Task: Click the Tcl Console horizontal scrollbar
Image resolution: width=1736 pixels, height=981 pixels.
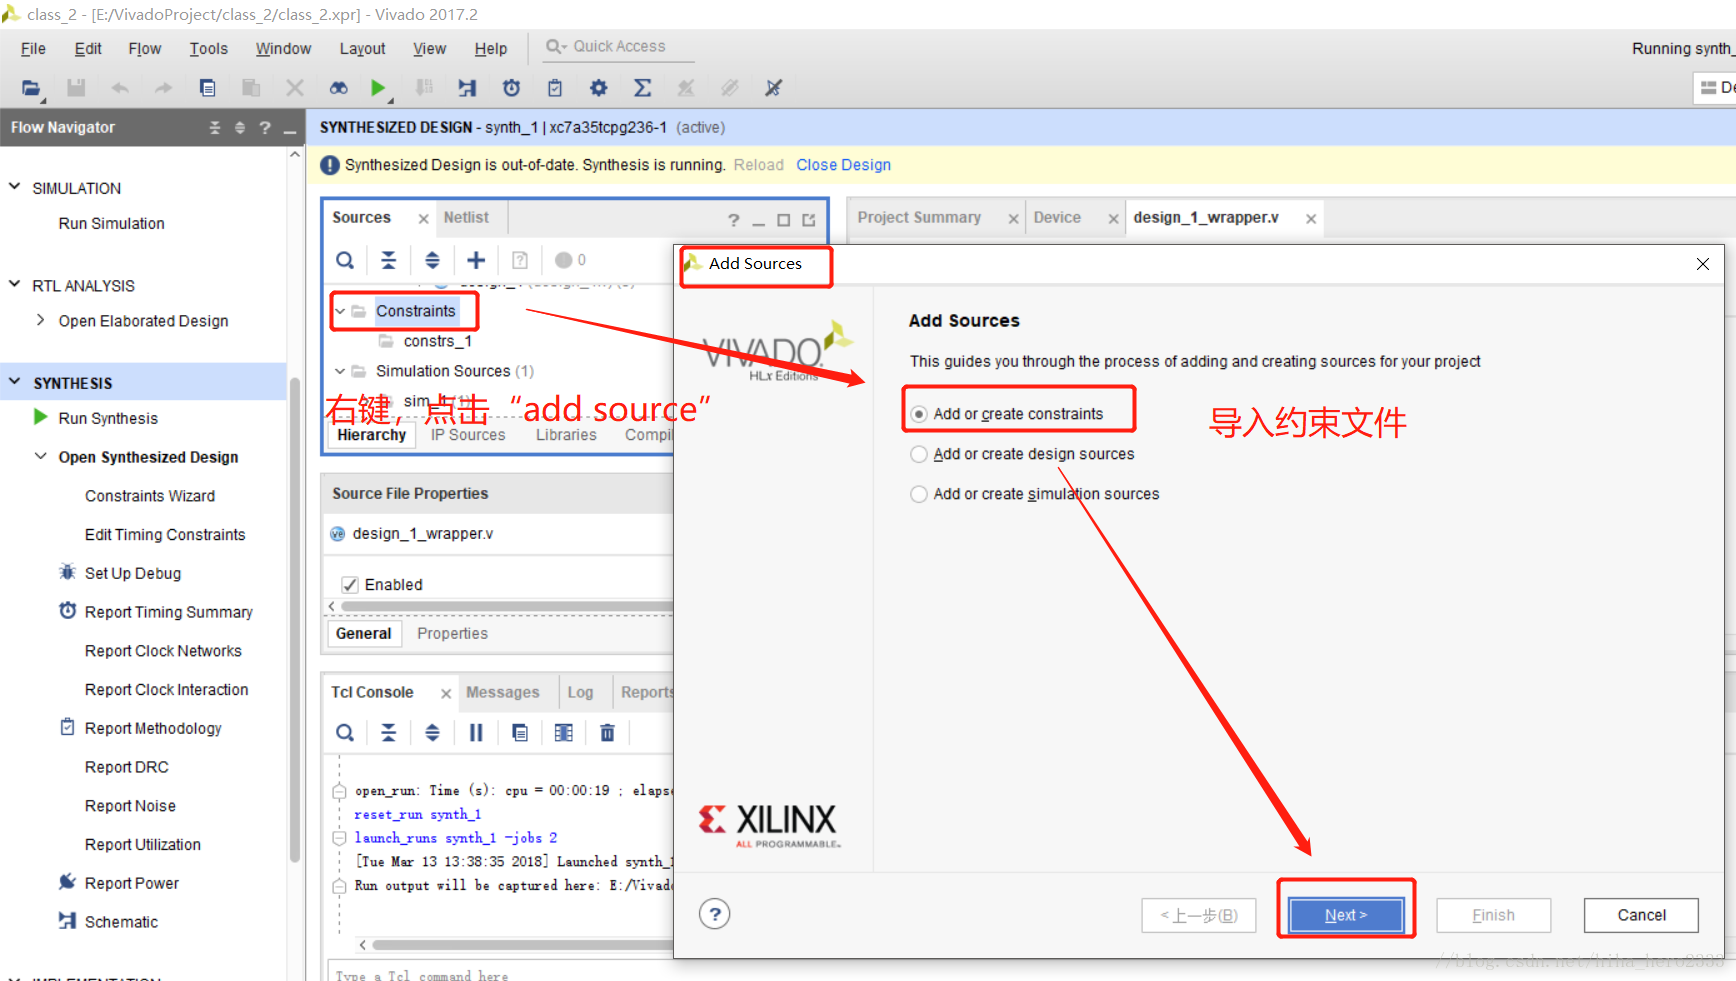Action: pyautogui.click(x=522, y=944)
